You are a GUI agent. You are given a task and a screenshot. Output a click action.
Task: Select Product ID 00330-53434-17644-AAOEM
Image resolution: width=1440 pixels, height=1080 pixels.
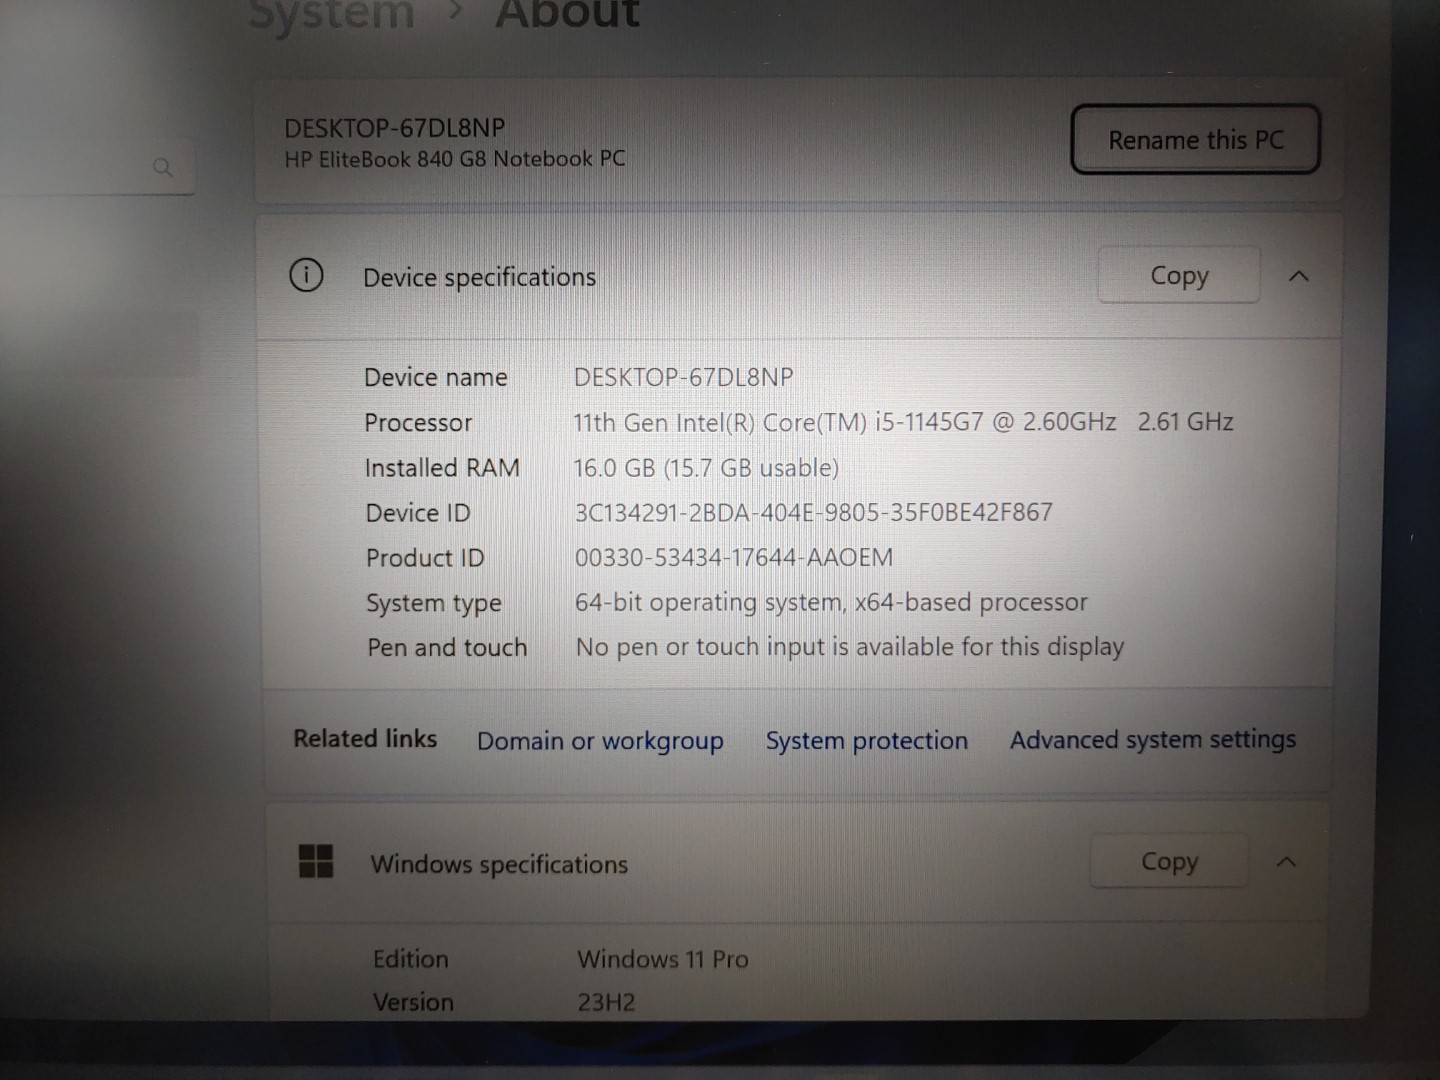point(734,558)
